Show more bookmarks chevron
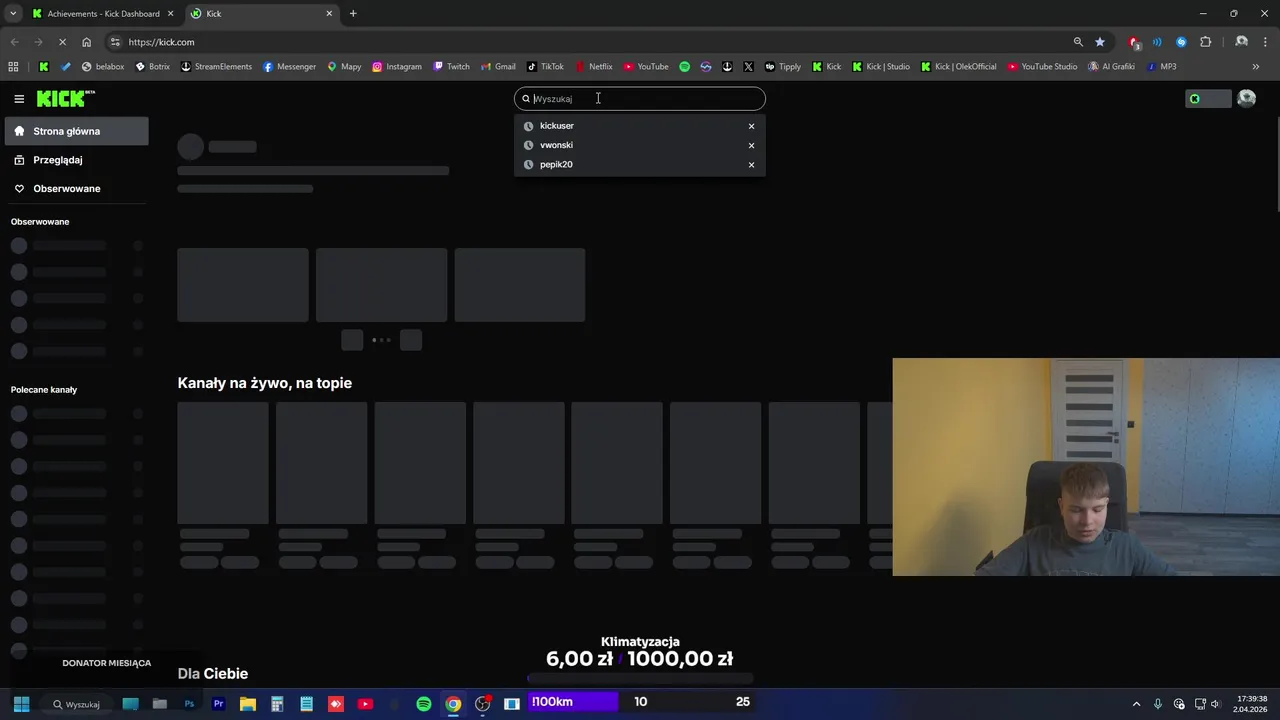 (x=1256, y=67)
